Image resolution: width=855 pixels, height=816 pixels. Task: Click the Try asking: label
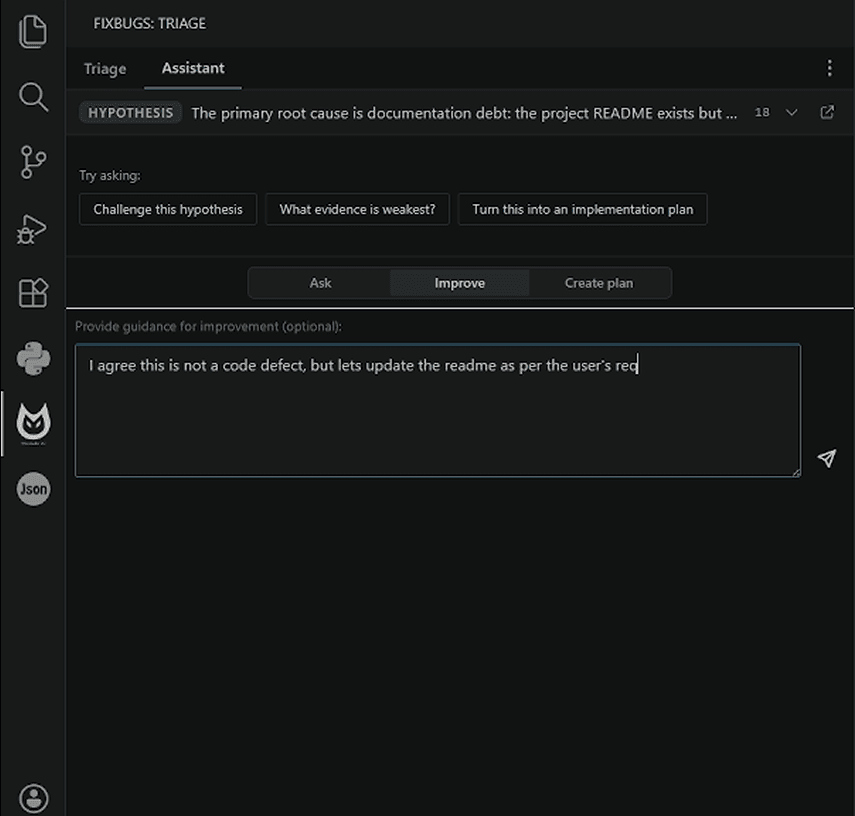tap(110, 176)
